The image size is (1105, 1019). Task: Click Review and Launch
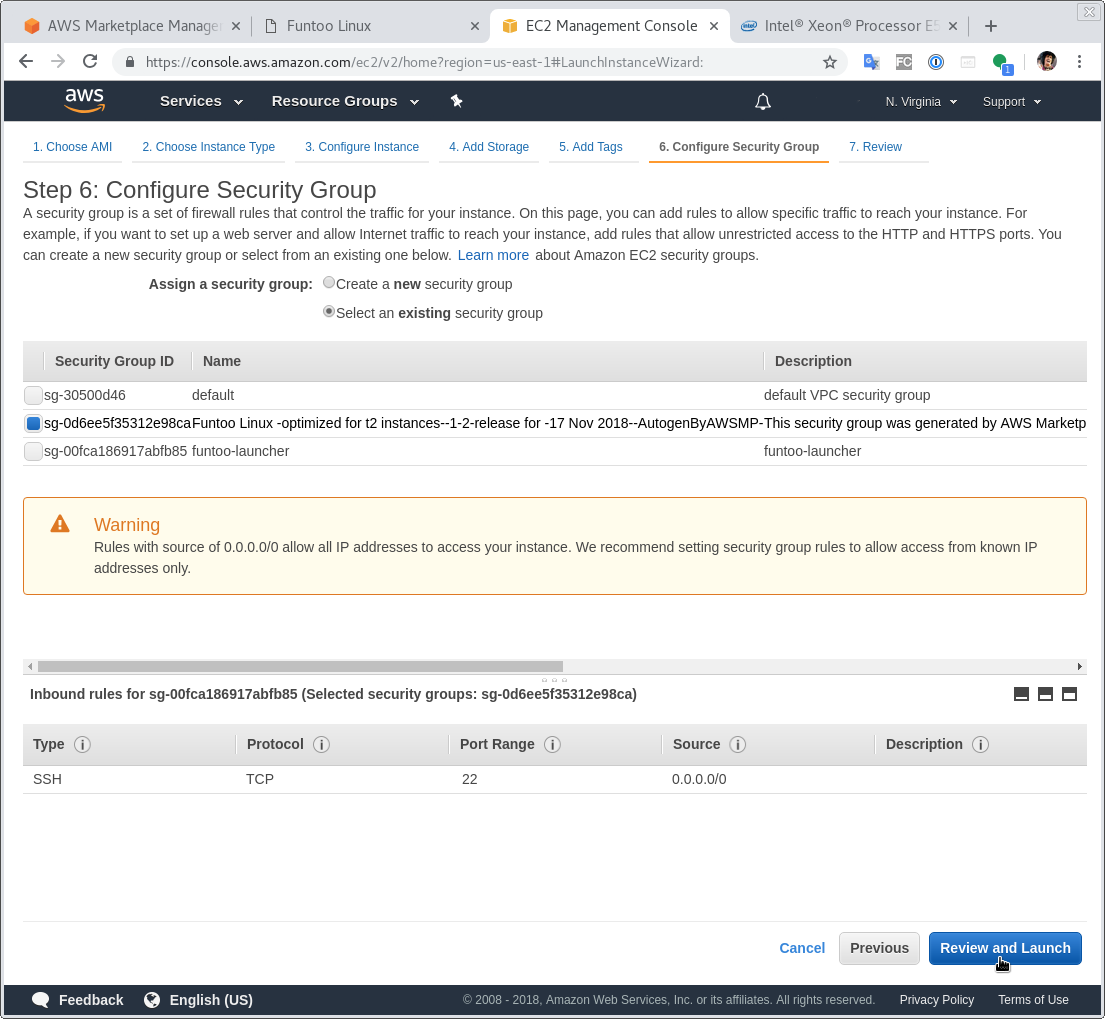pos(1005,949)
